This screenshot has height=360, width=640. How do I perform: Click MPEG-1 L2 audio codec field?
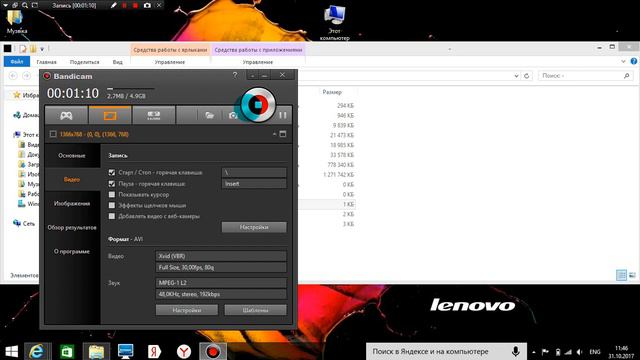pos(221,282)
